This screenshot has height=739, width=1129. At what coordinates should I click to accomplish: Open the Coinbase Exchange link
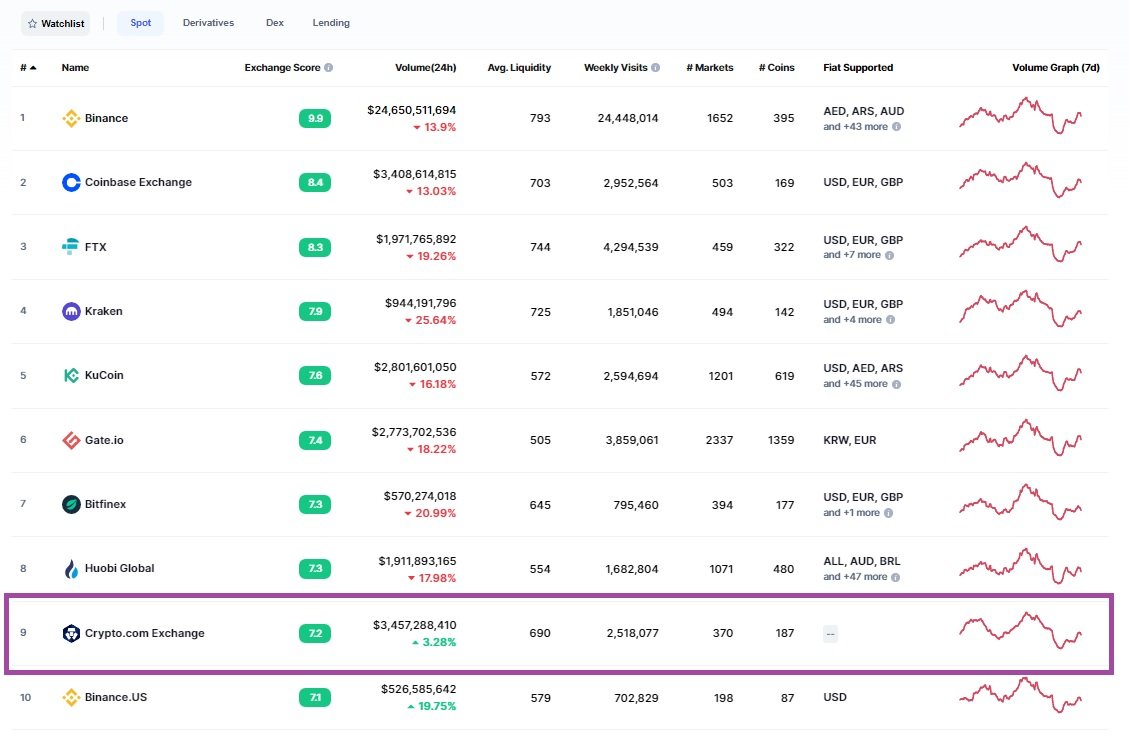tap(138, 182)
